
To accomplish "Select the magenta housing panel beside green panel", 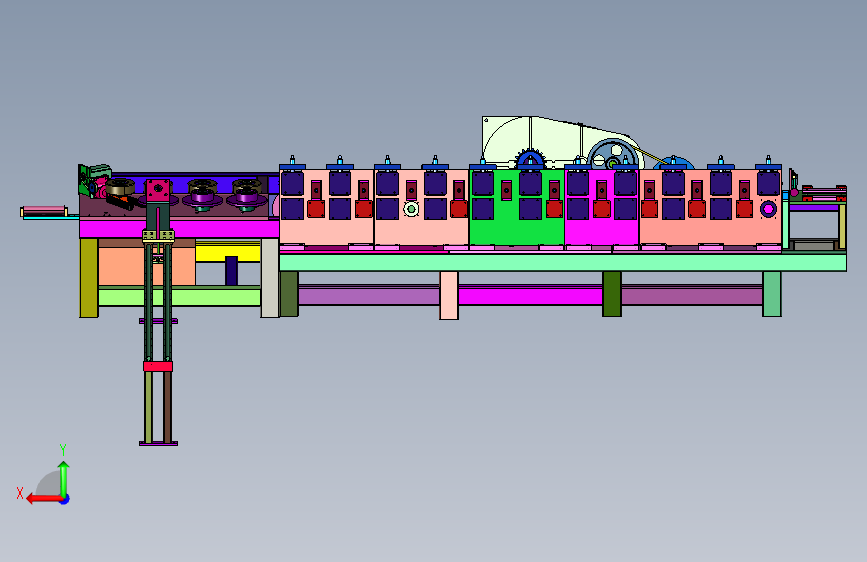I will click(x=602, y=208).
